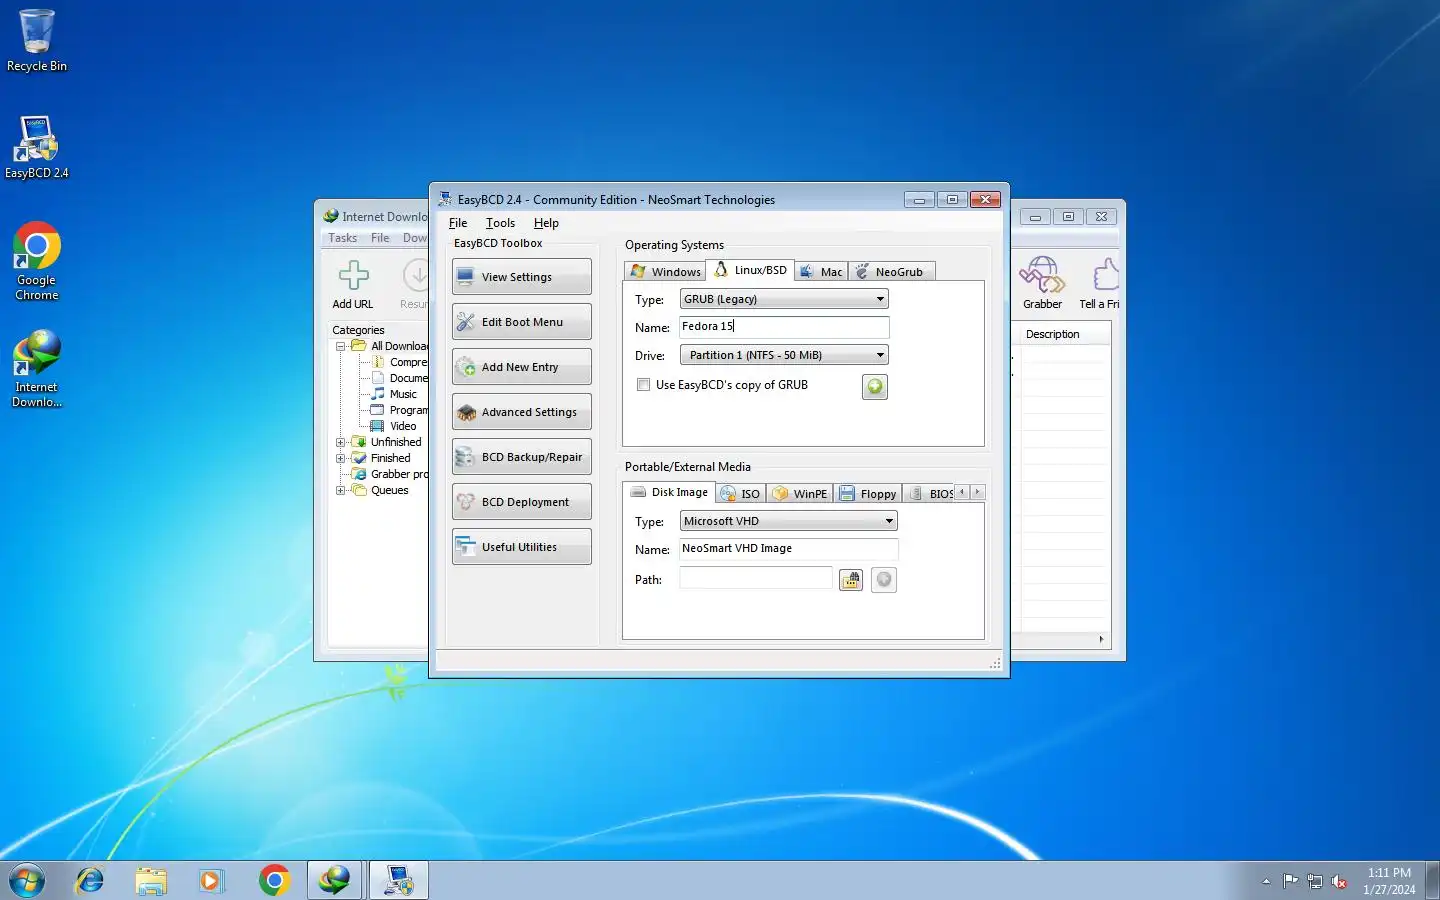This screenshot has width=1440, height=900.
Task: Switch to the NeoGrub tab
Action: click(x=891, y=272)
